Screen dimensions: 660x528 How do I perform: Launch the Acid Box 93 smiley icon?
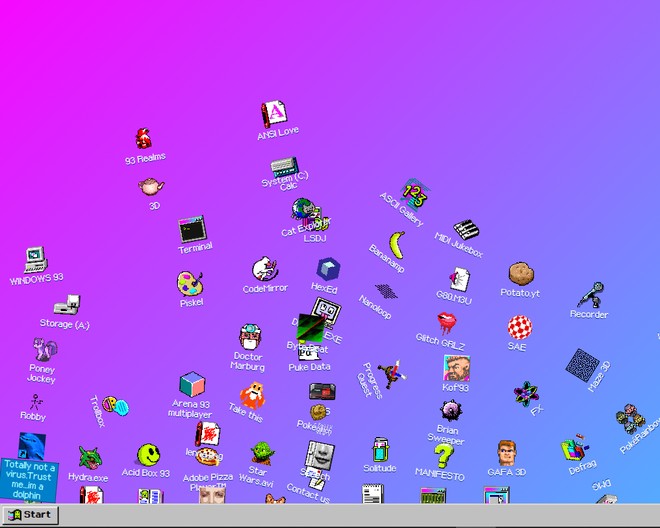[148, 456]
